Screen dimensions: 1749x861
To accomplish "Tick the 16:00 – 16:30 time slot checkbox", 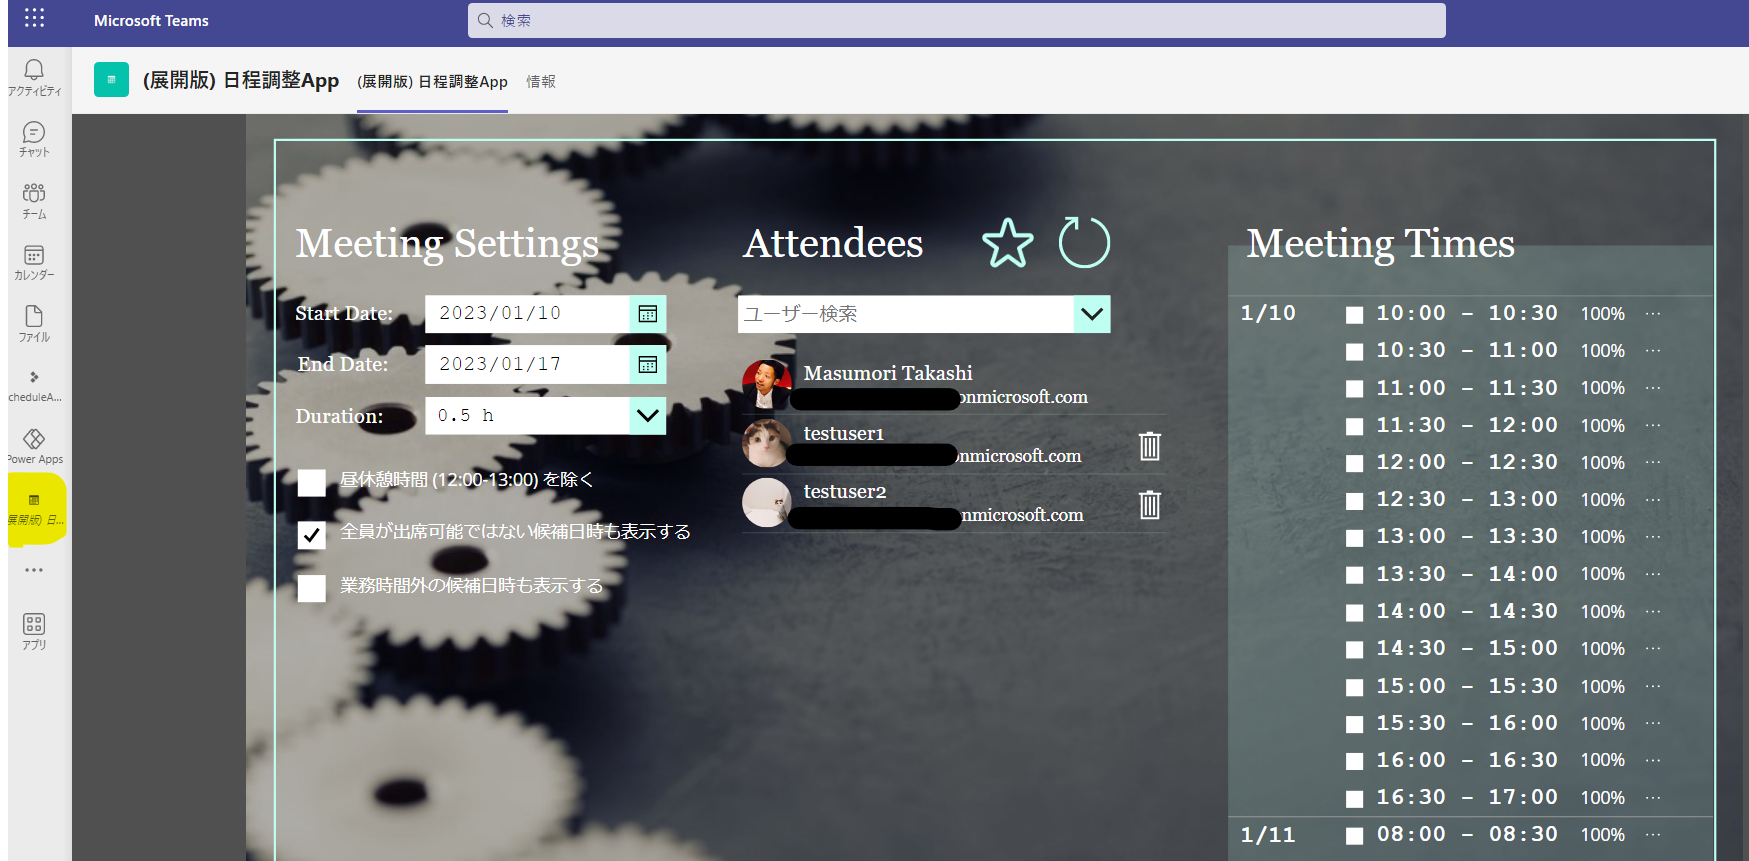I will pyautogui.click(x=1355, y=762).
